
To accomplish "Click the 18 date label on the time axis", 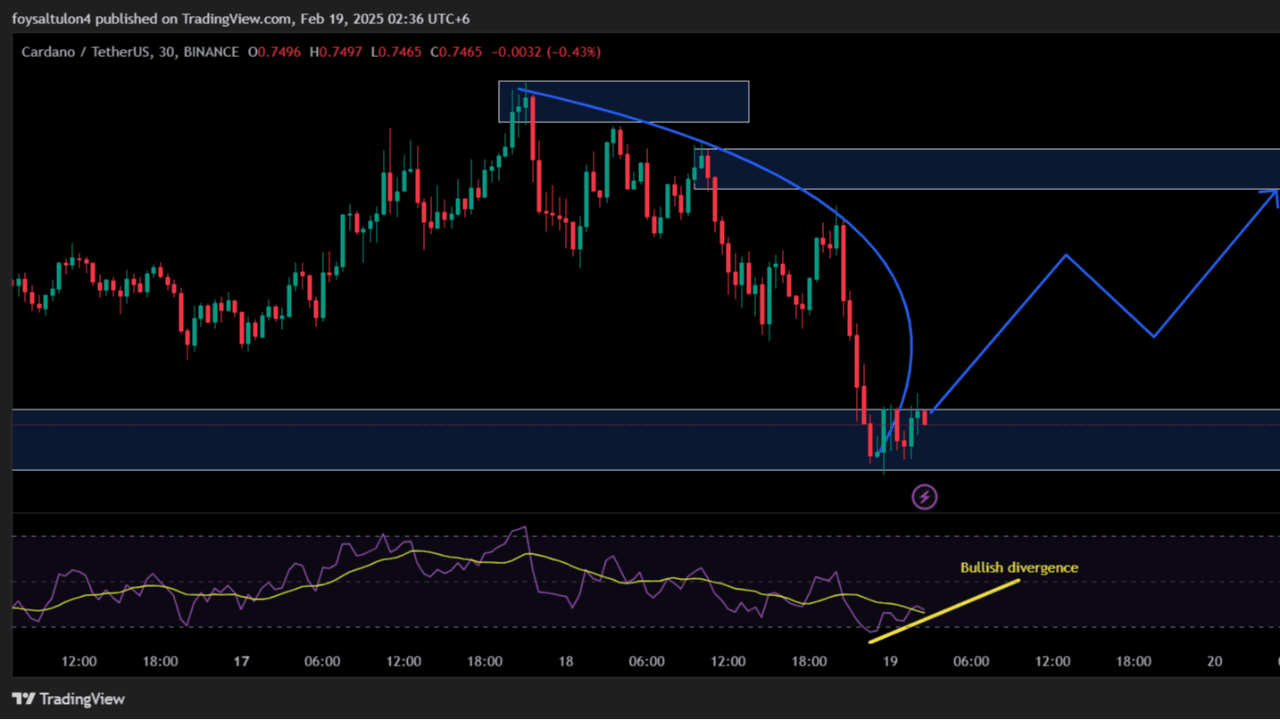I will (x=565, y=661).
